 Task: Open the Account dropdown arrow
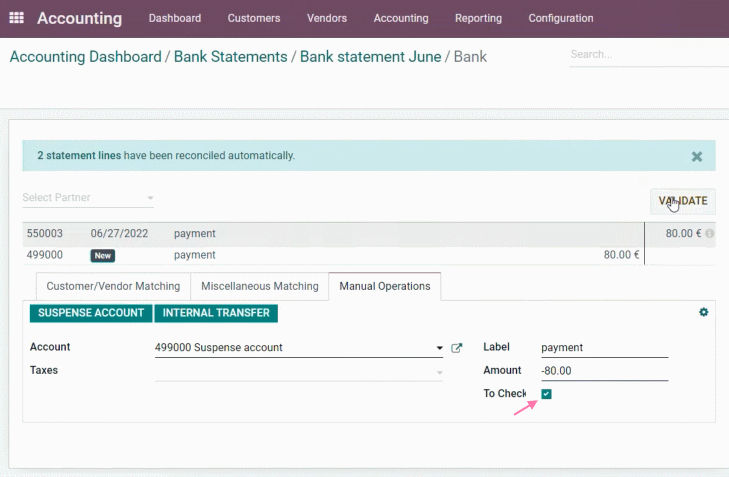pos(439,348)
